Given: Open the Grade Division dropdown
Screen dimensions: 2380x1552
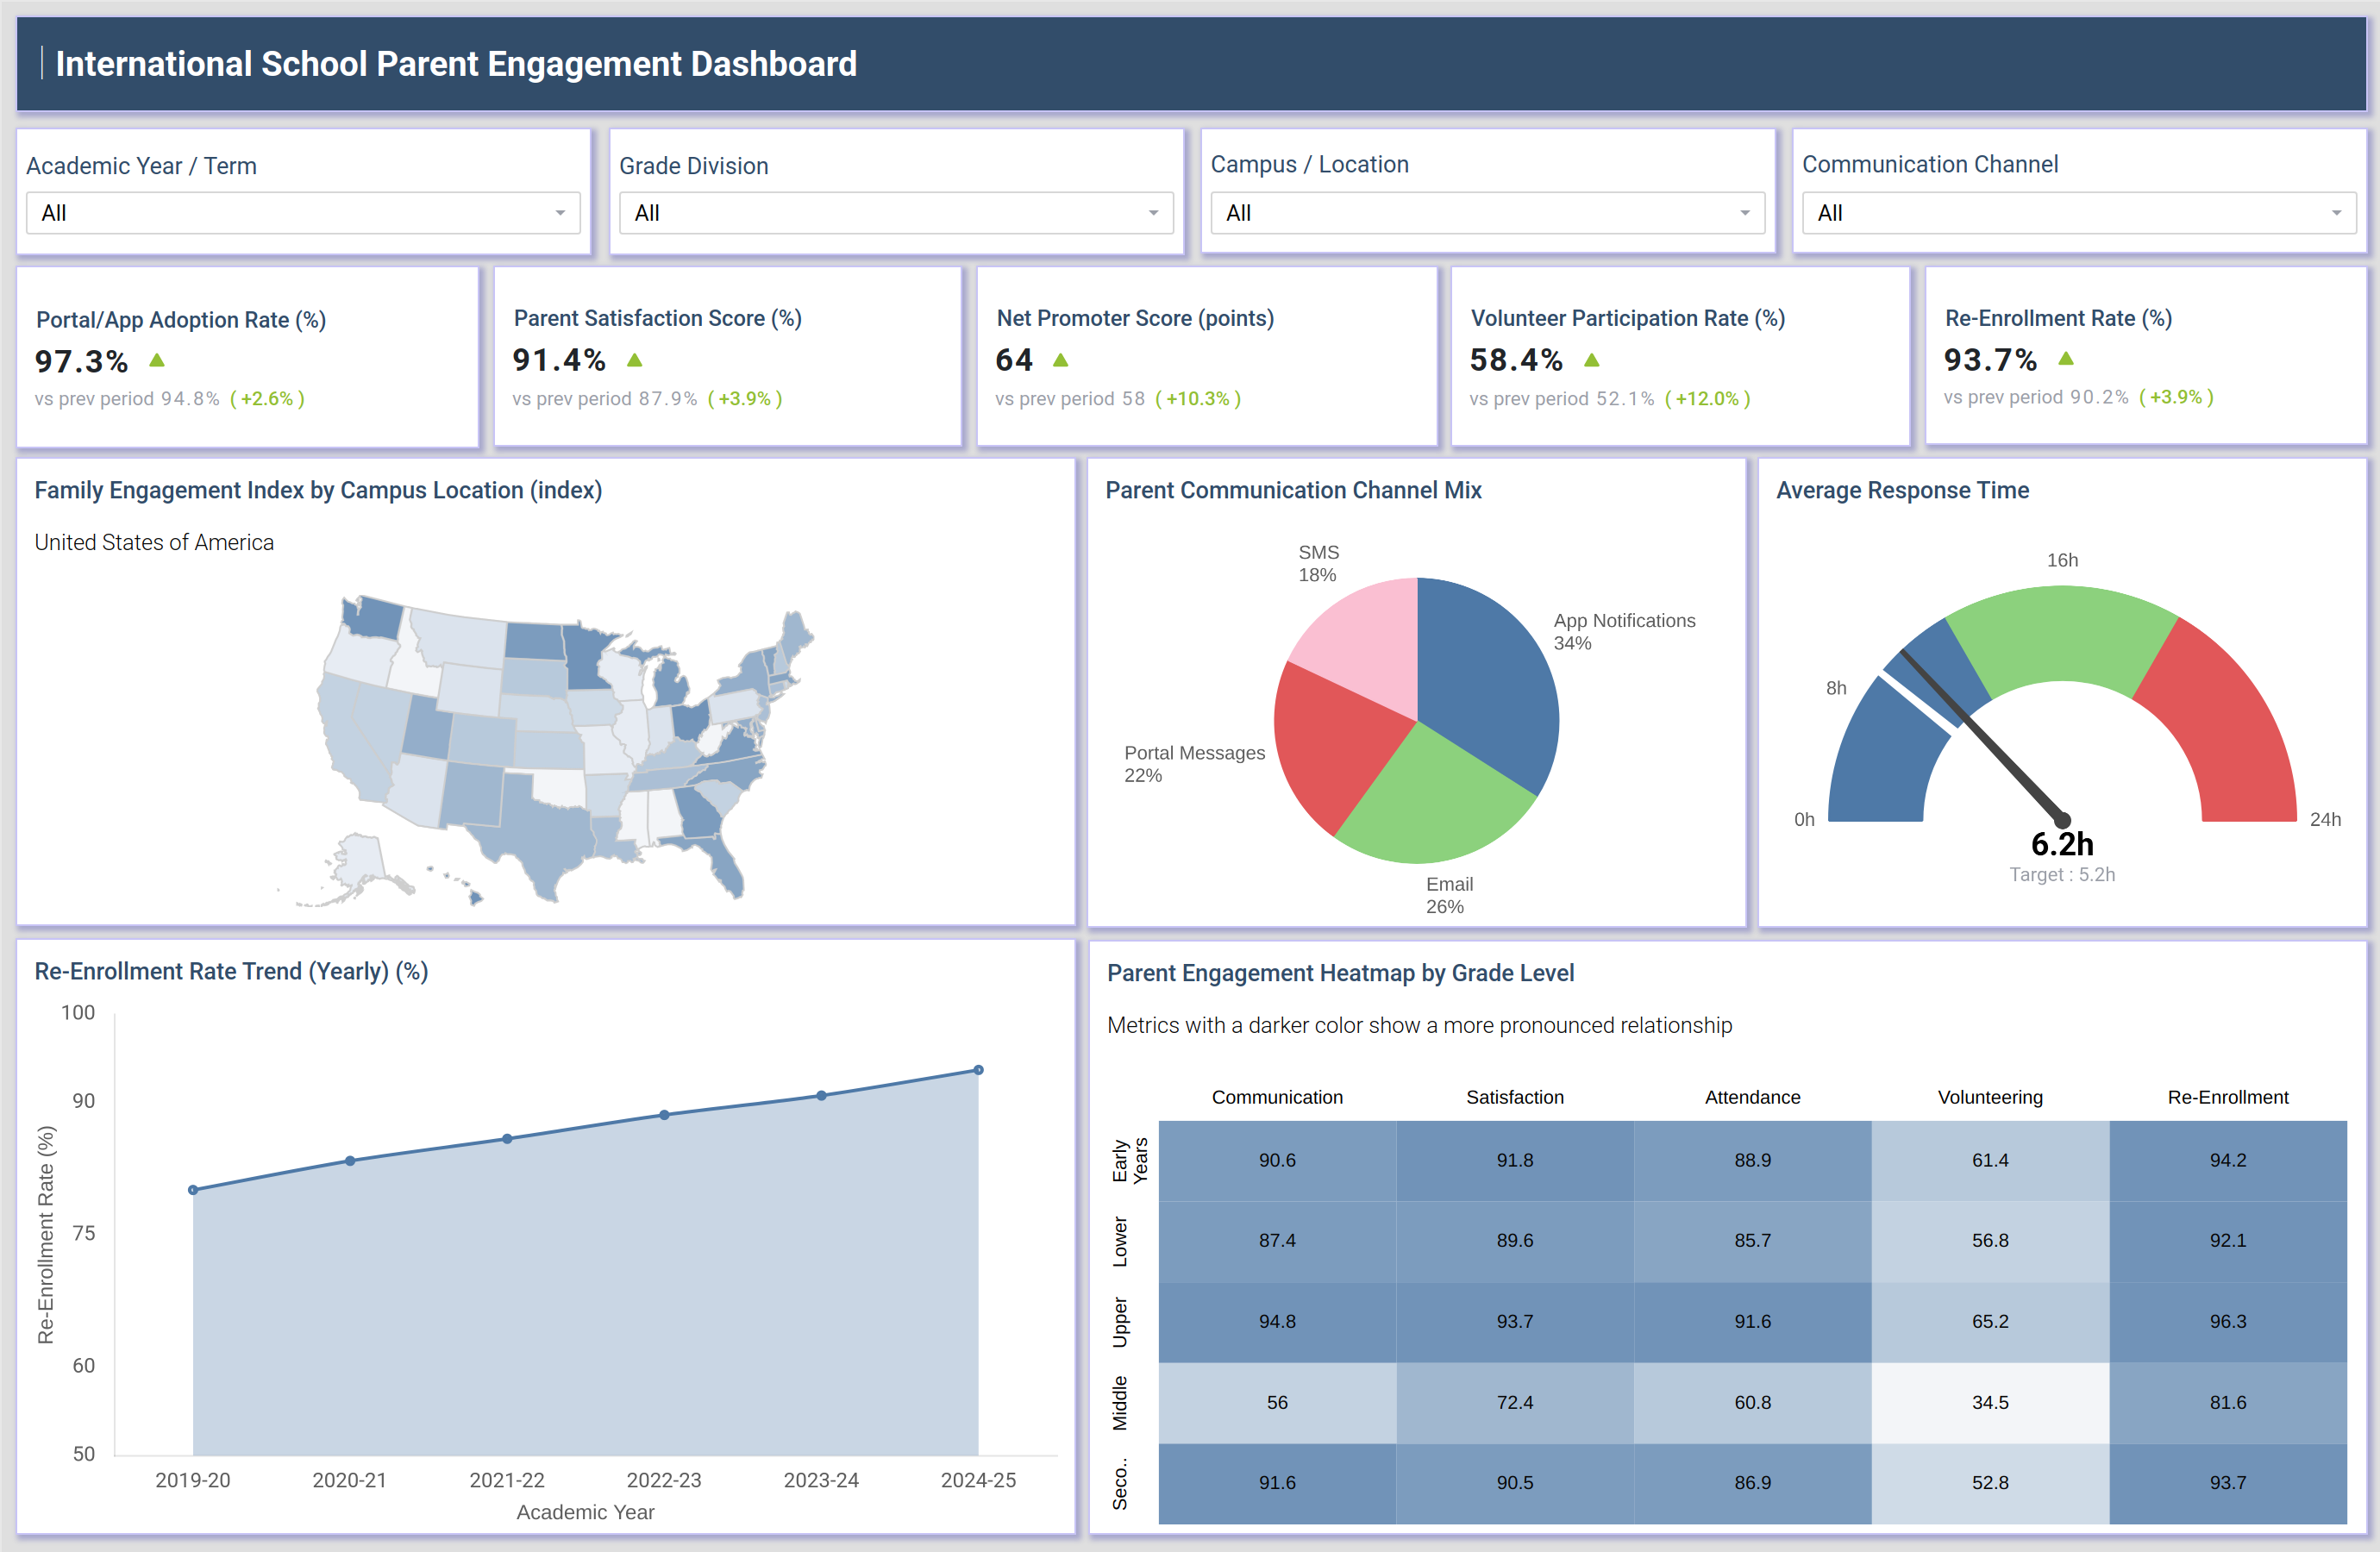Looking at the screenshot, I should (x=896, y=213).
